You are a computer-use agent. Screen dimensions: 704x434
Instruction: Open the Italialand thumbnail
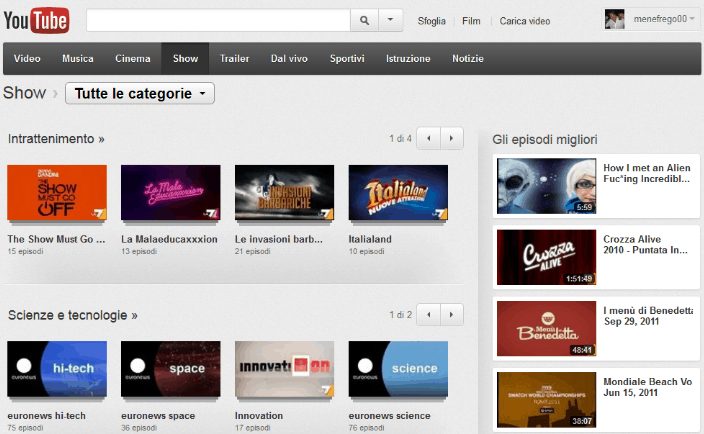coord(398,193)
